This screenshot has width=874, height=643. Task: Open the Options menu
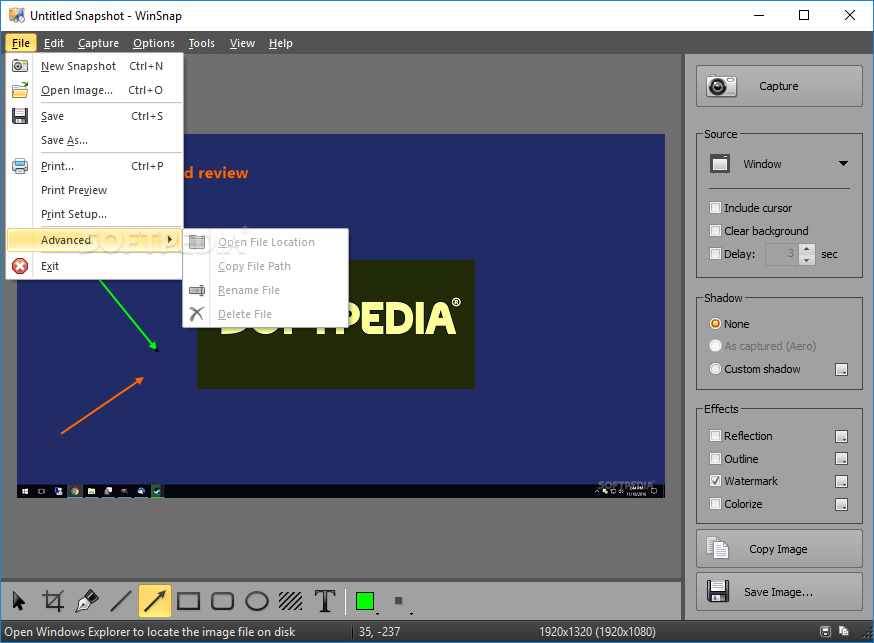pos(154,43)
